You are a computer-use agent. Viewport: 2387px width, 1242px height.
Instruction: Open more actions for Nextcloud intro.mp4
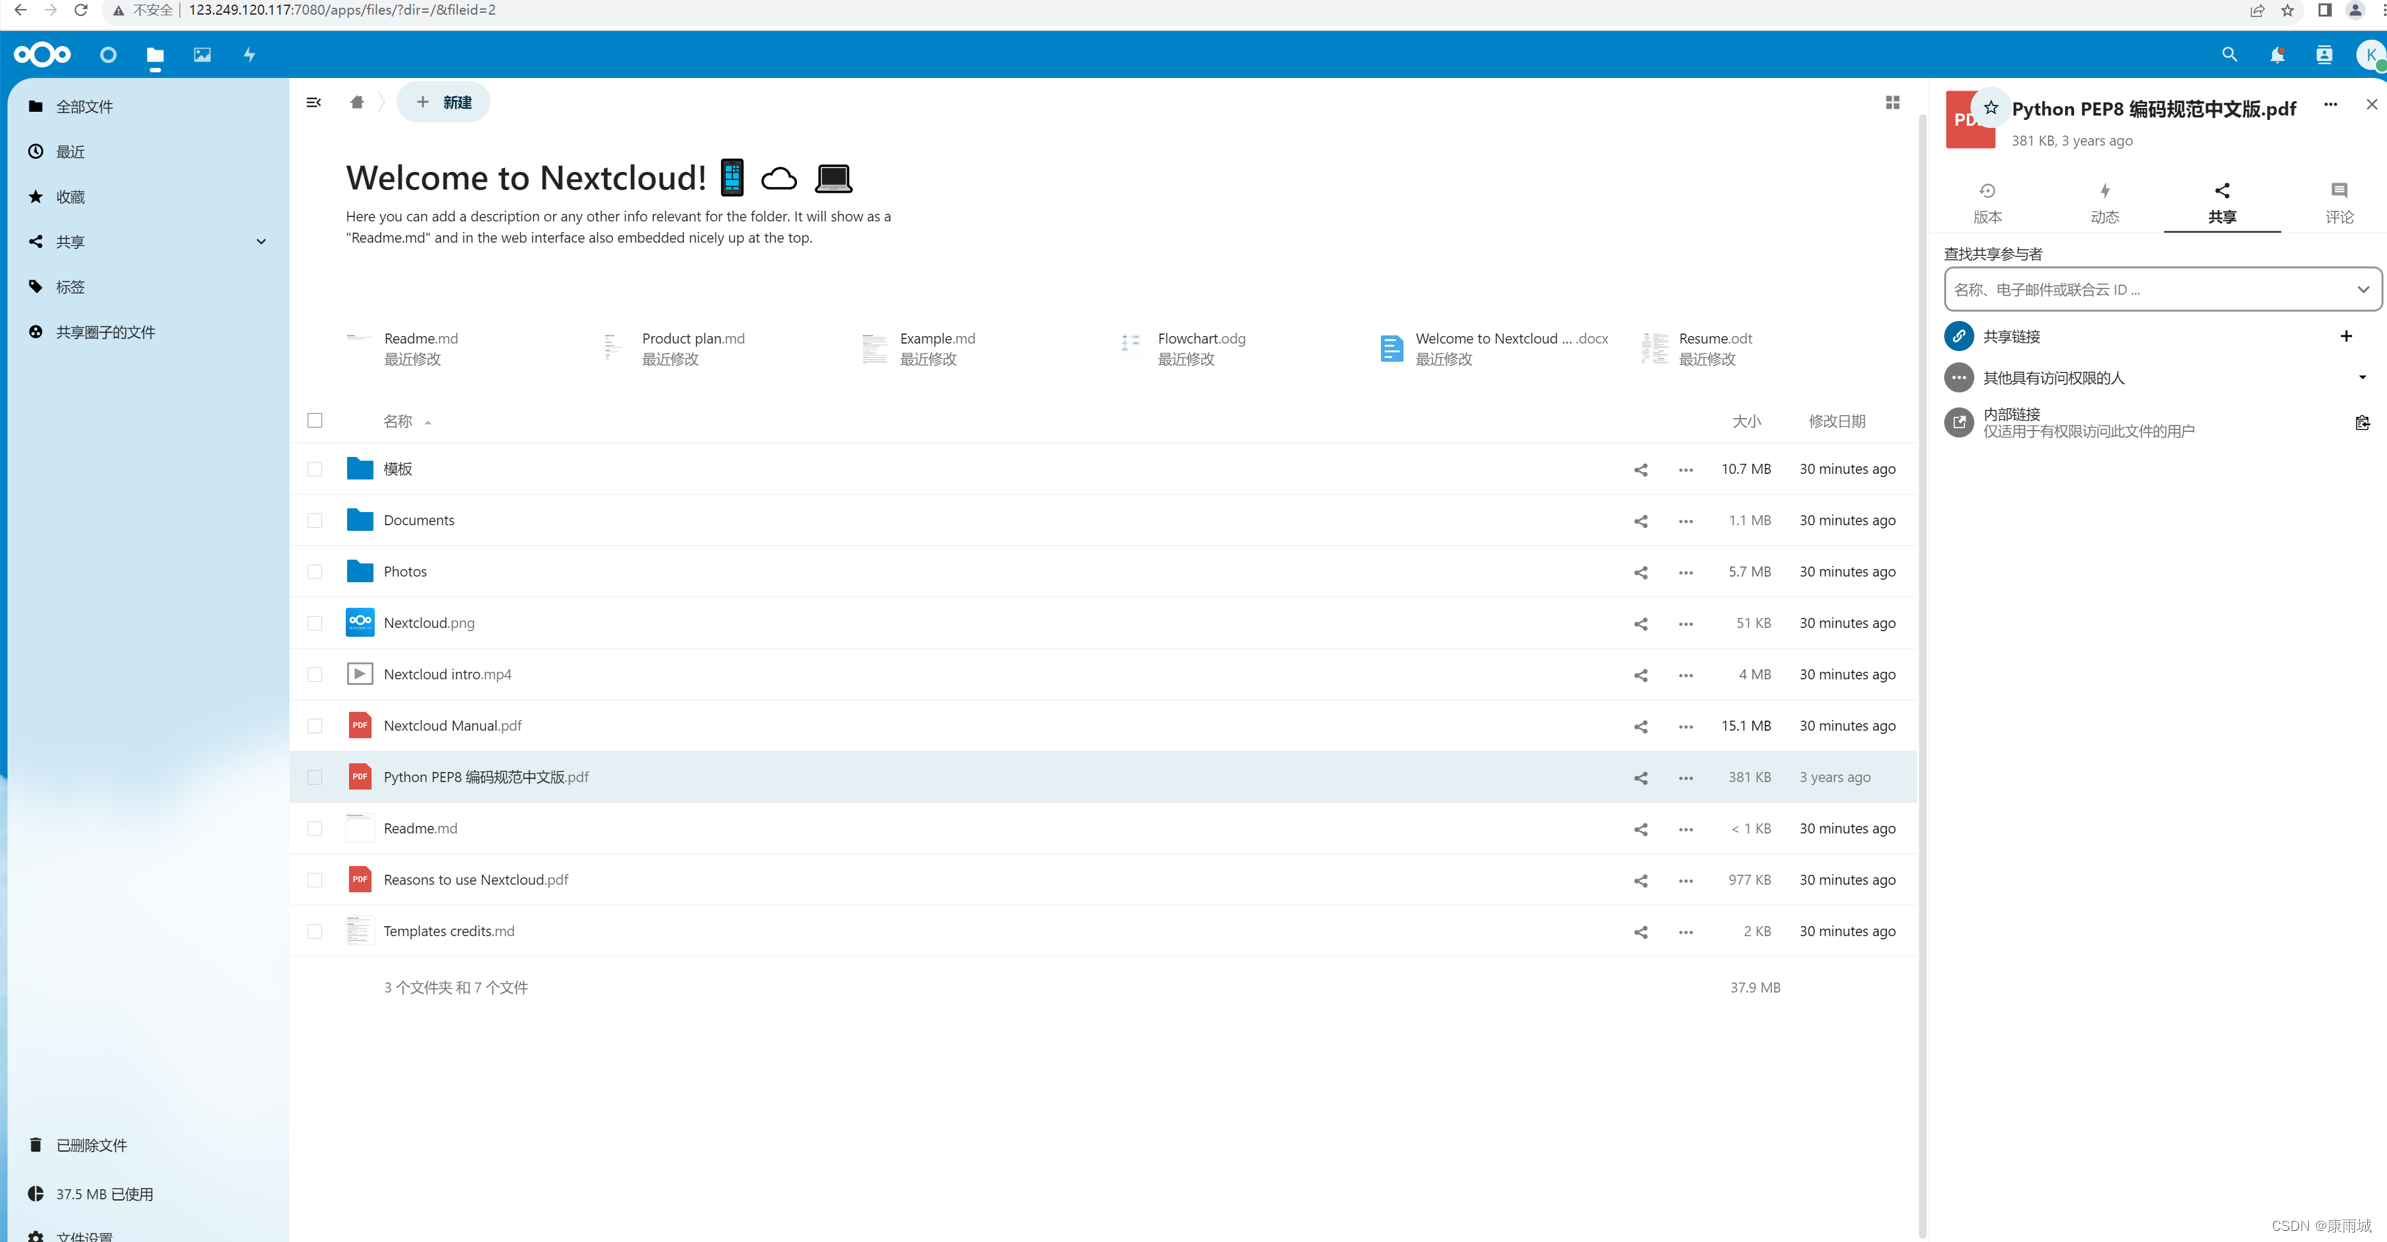coord(1685,675)
